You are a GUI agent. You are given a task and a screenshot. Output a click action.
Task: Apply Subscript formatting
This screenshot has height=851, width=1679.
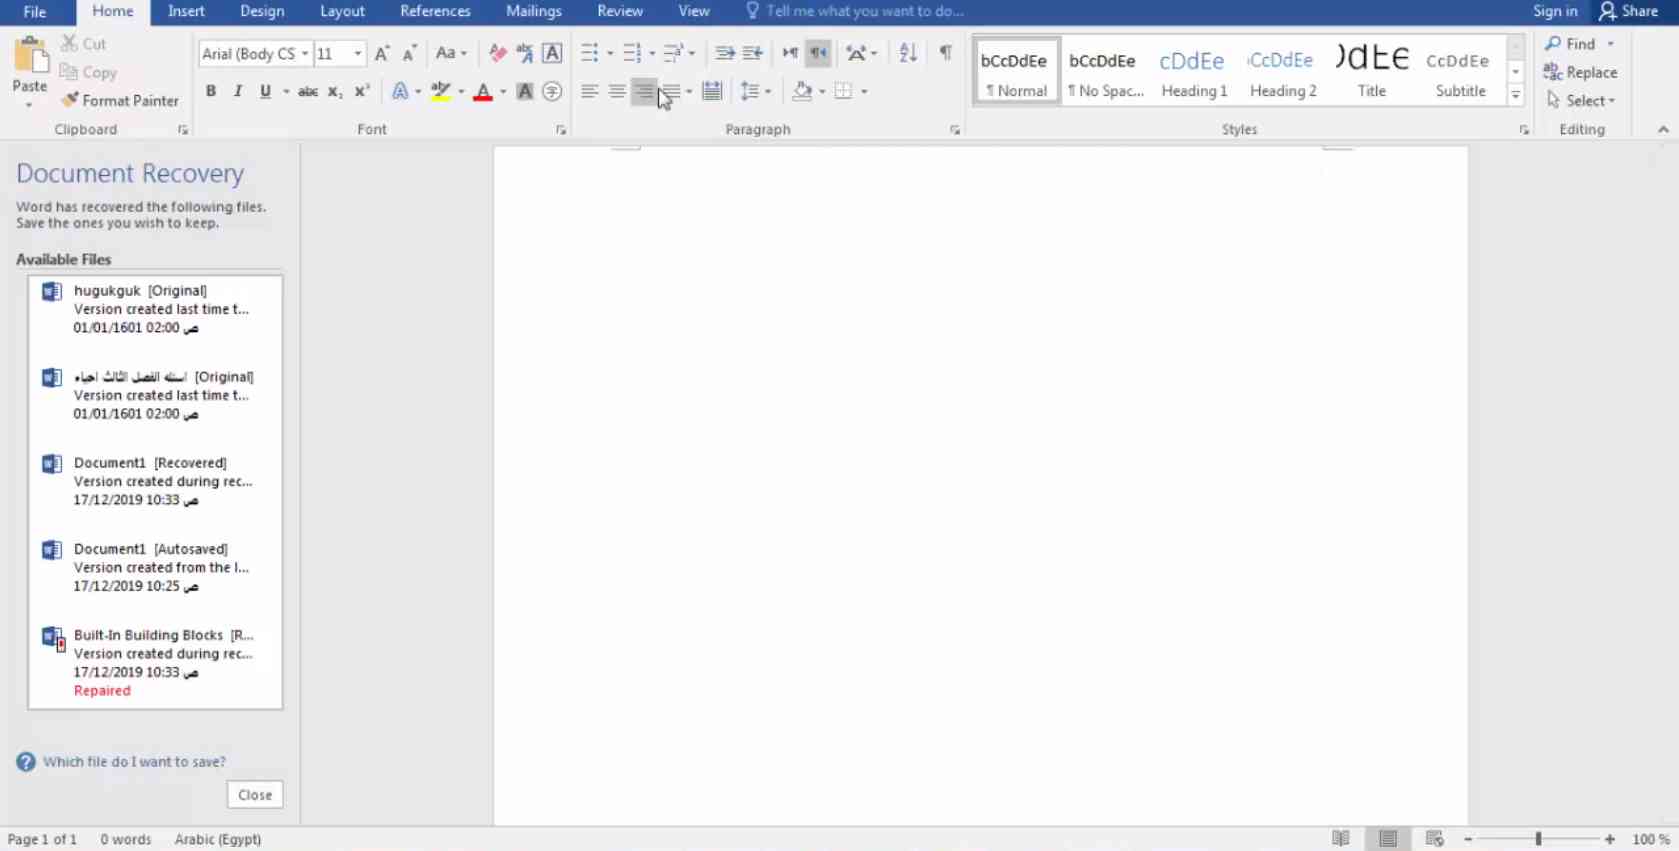335,91
